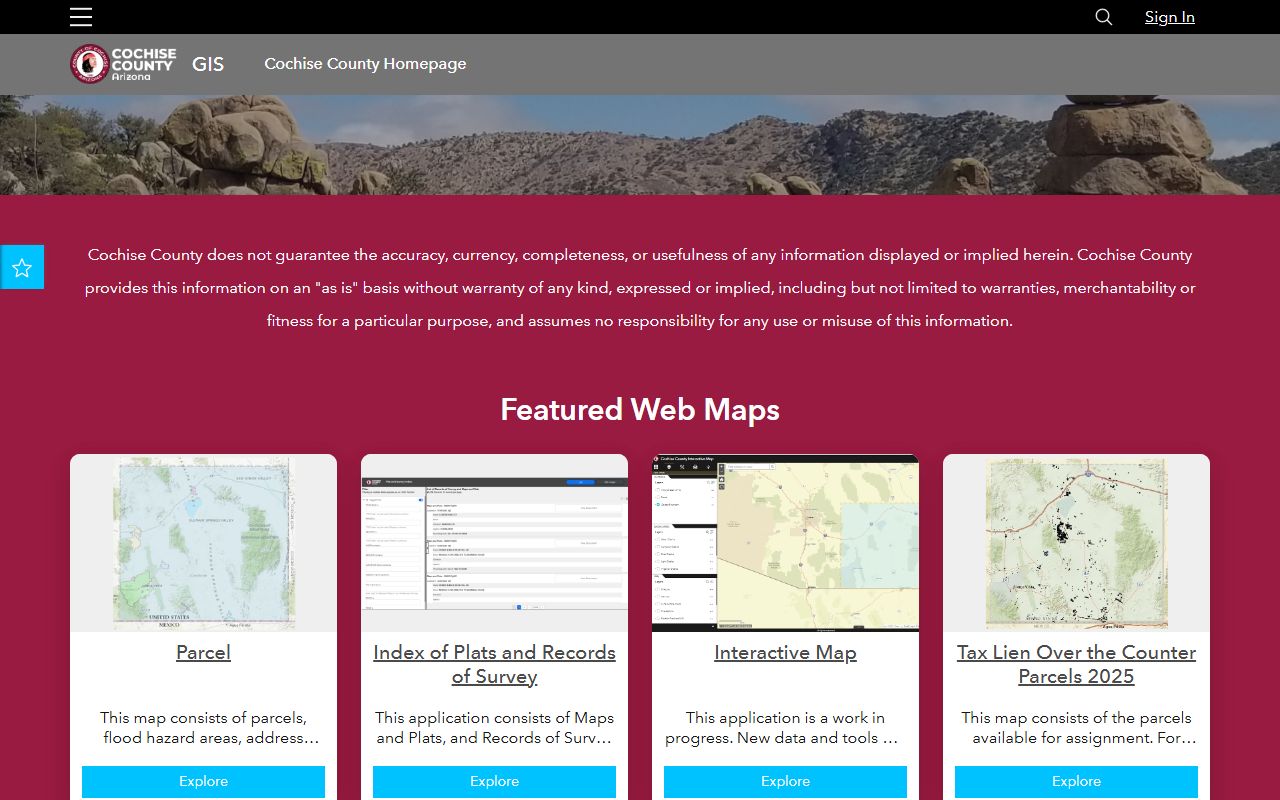
Task: Explore the Parcel map
Action: (x=203, y=782)
